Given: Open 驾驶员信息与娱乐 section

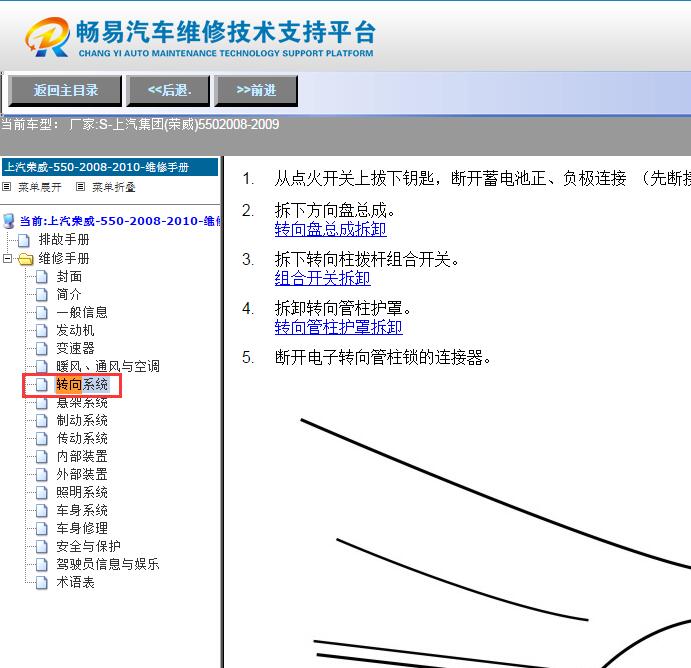Looking at the screenshot, I should click(x=108, y=564).
